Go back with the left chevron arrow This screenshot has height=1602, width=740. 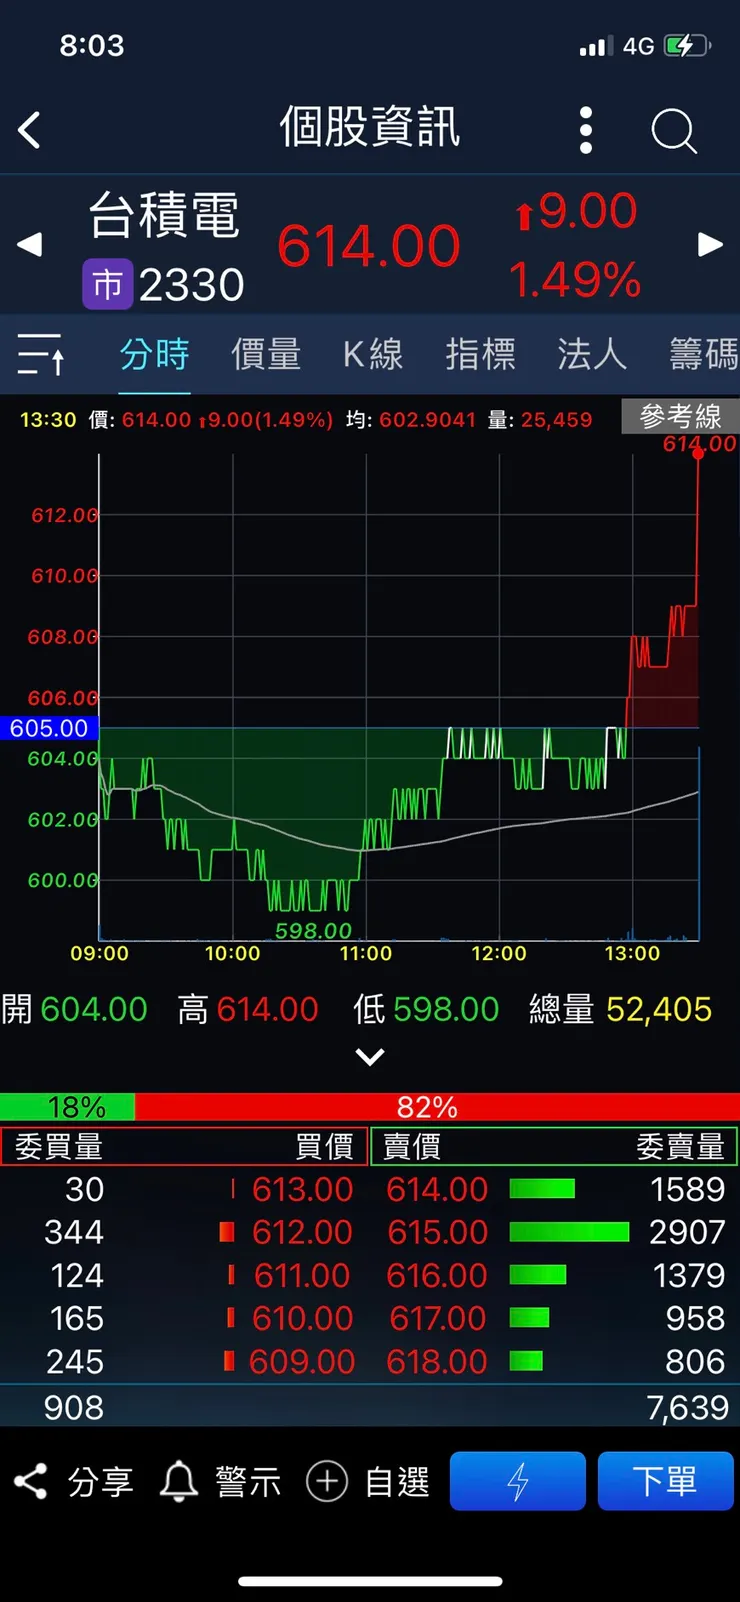29,130
